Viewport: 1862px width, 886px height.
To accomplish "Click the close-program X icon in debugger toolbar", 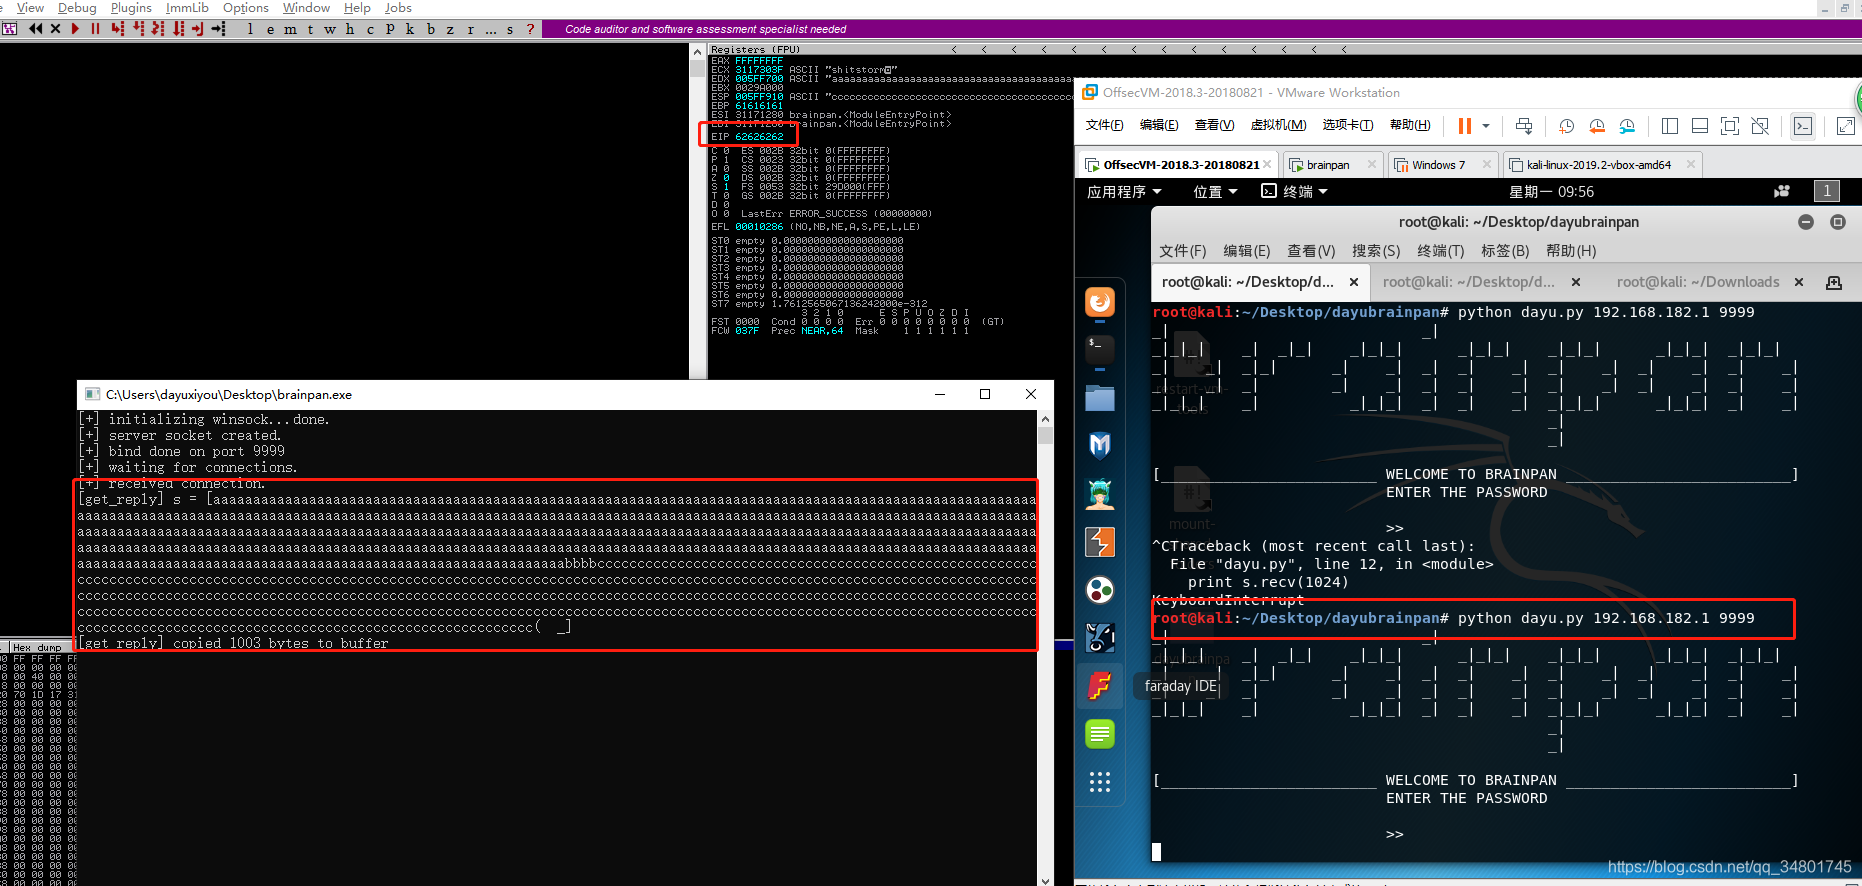I will click(55, 29).
